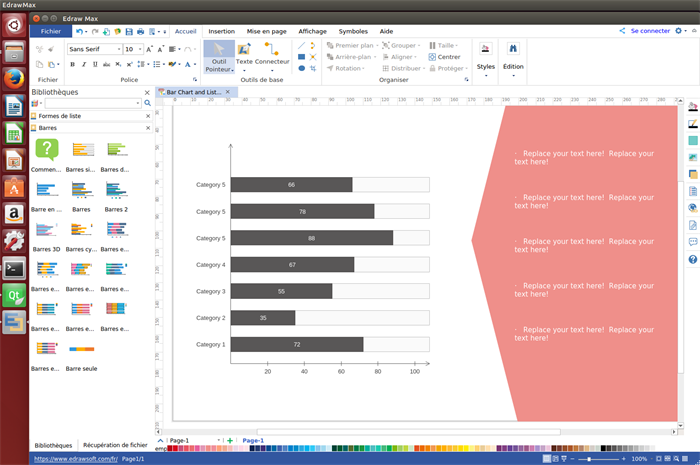Open the font size 10 dropdown
The height and width of the screenshot is (465, 700).
point(140,49)
